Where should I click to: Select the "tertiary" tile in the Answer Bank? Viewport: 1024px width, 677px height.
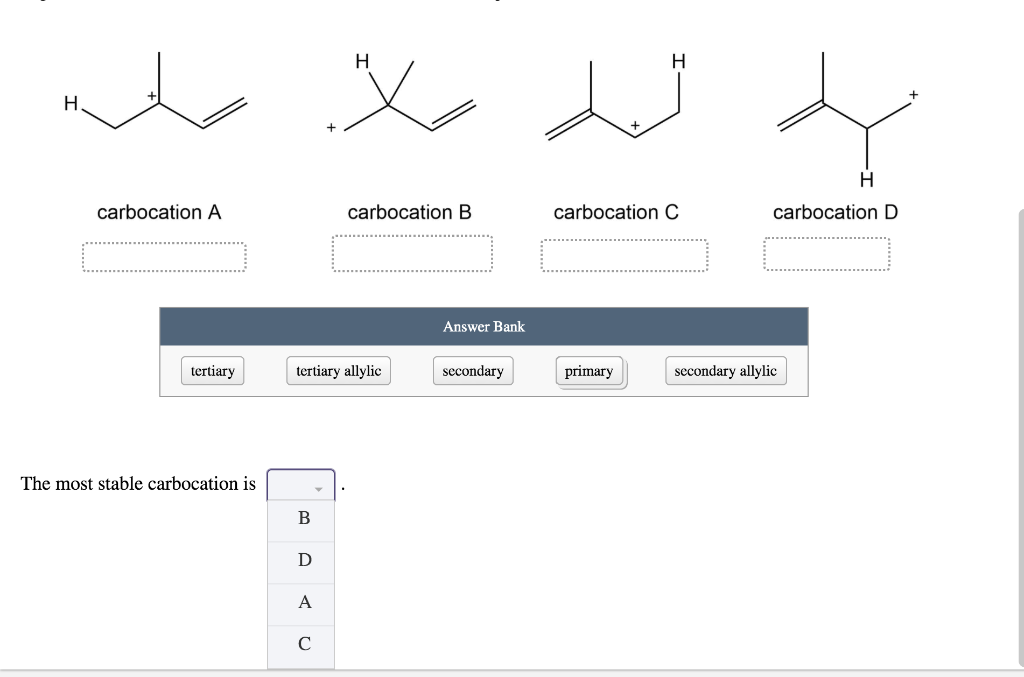212,370
